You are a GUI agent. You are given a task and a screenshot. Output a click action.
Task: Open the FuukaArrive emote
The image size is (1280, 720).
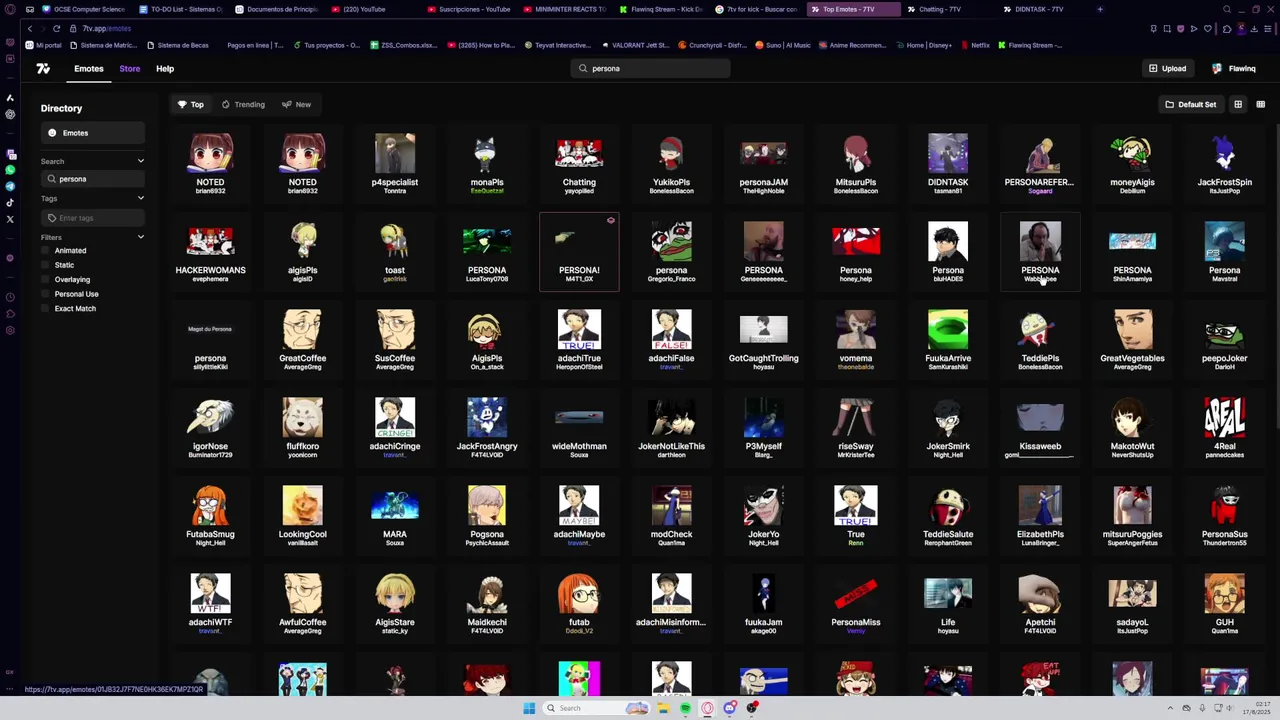tap(948, 340)
